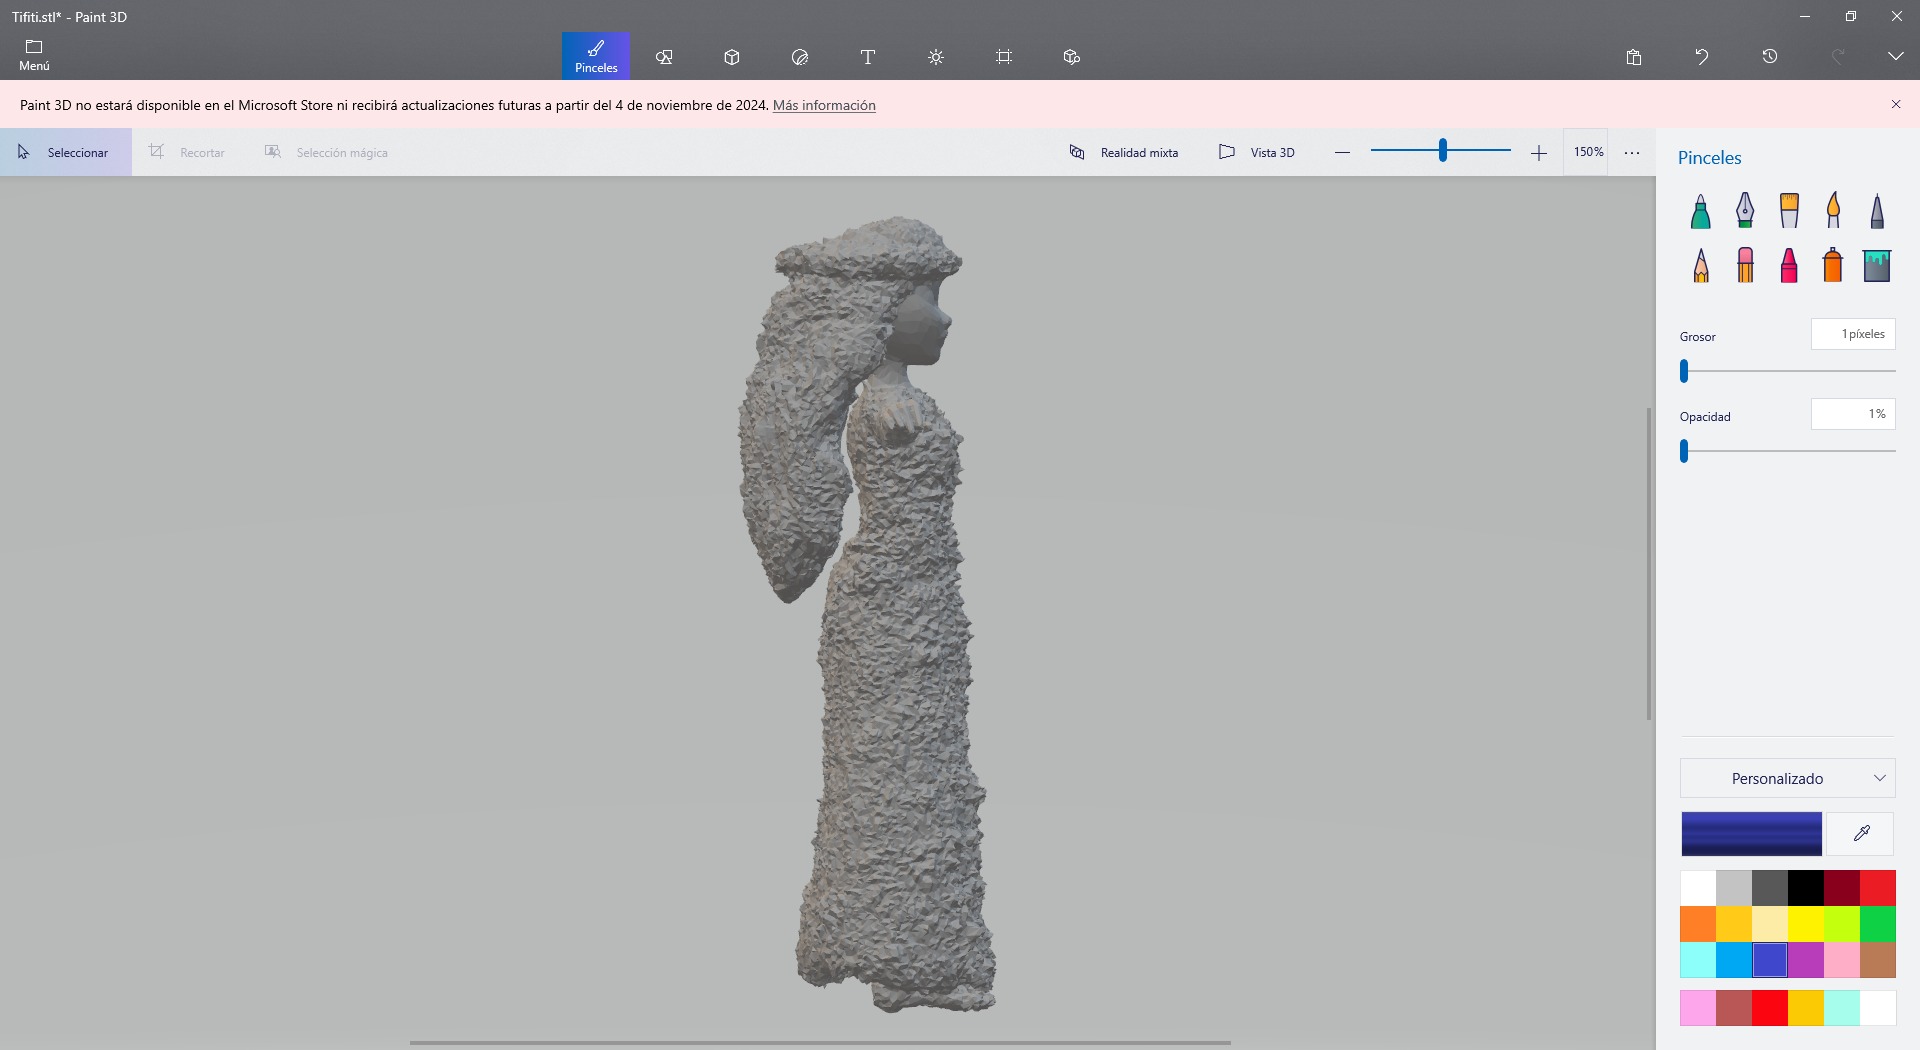Screen dimensions: 1920x1050
Task: Open the History clock icon
Action: tap(1770, 57)
